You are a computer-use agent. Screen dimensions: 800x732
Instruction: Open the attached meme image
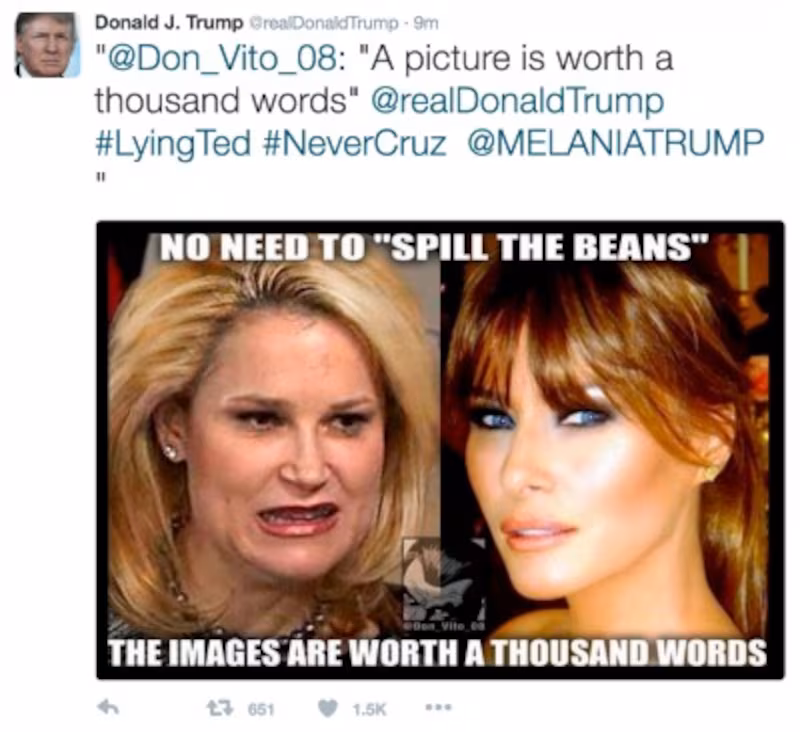[440, 445]
